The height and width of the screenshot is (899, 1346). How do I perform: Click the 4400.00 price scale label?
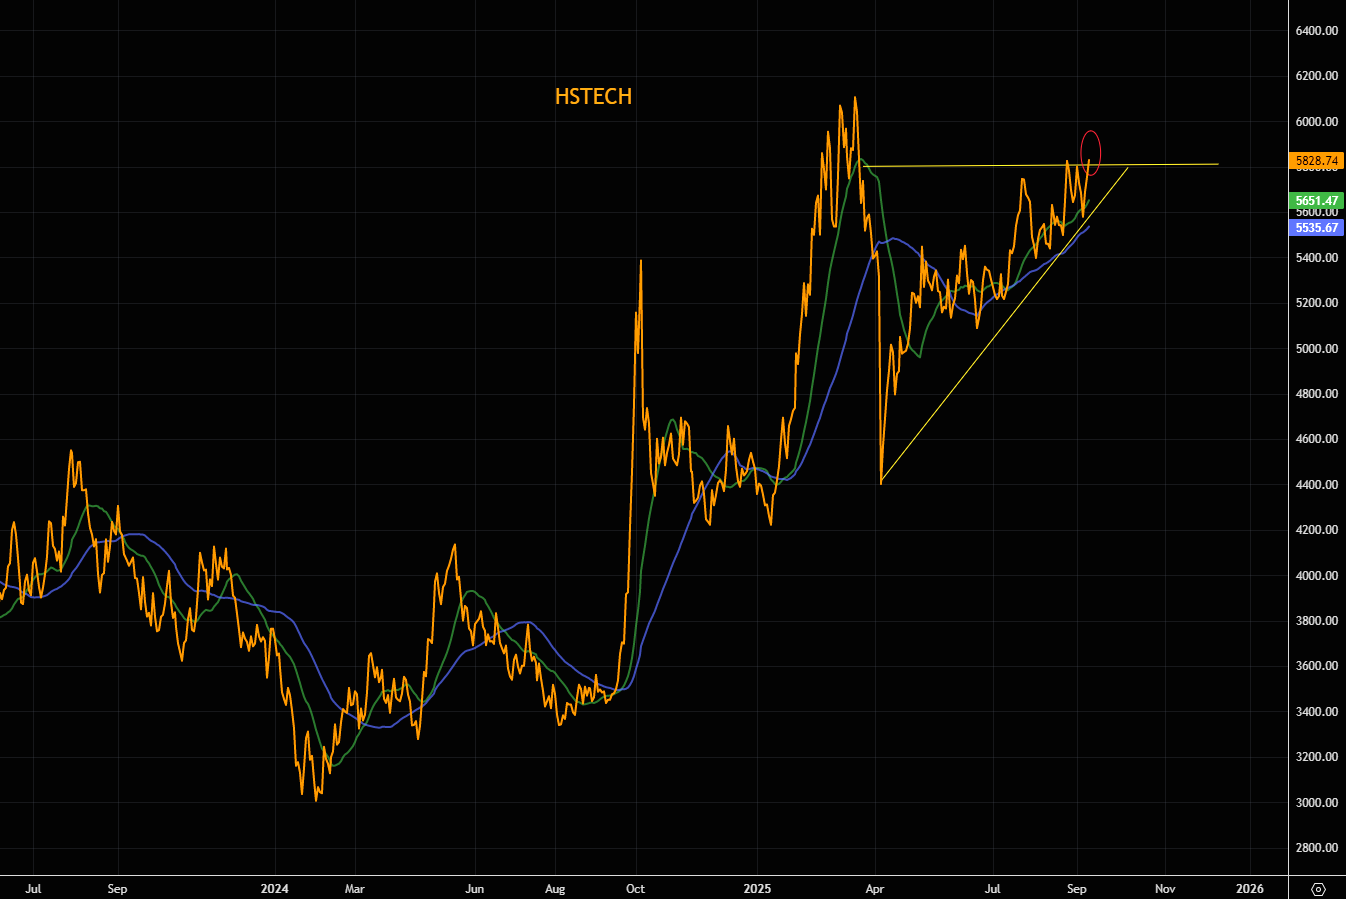[1316, 485]
